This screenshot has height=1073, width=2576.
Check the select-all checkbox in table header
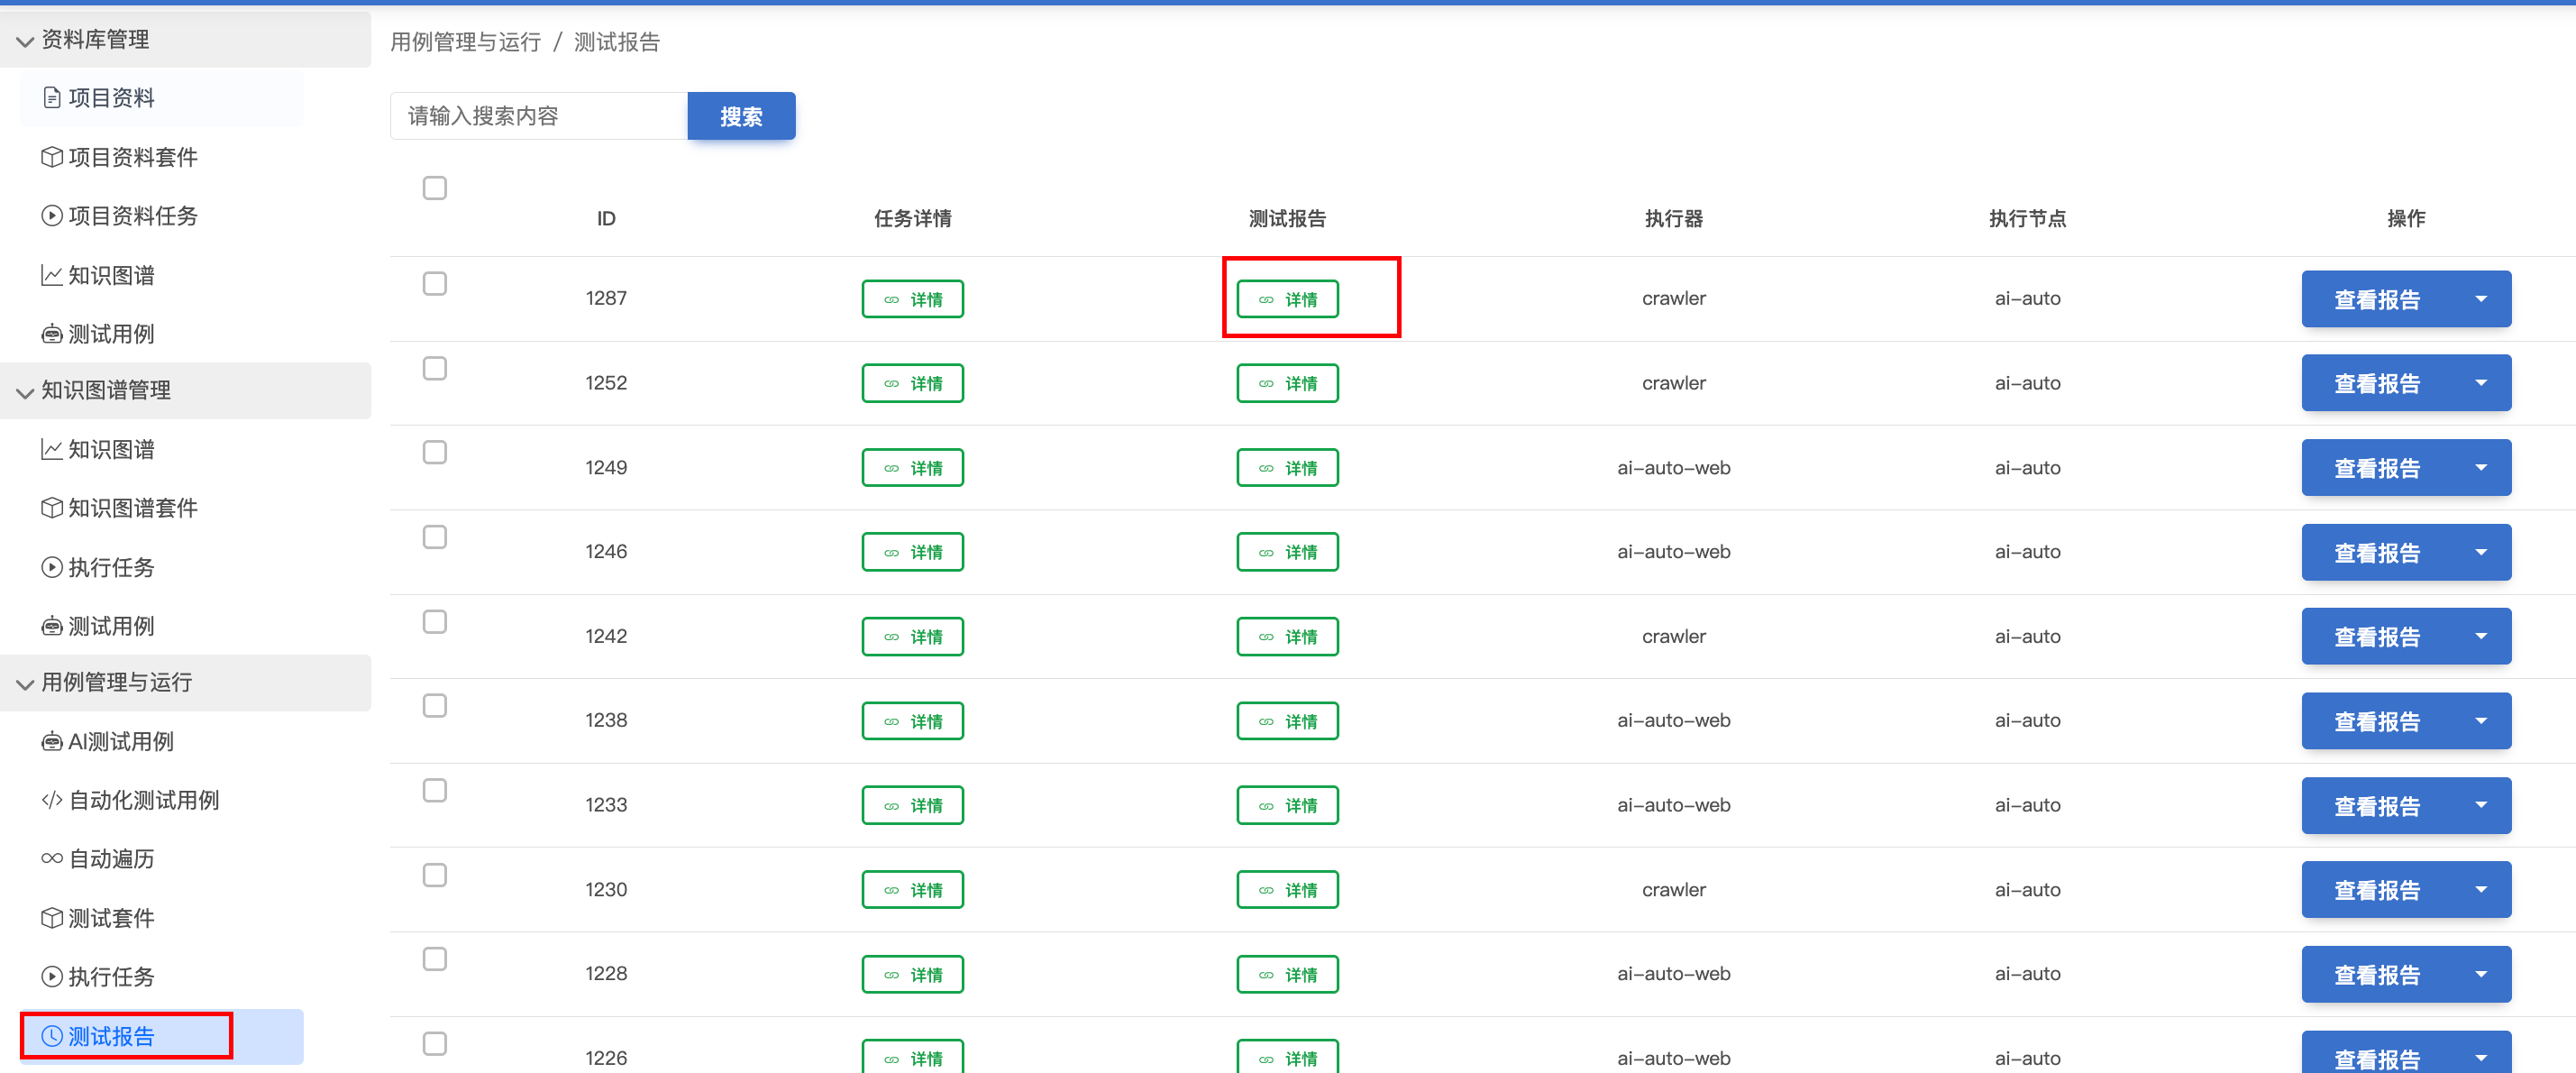[434, 188]
